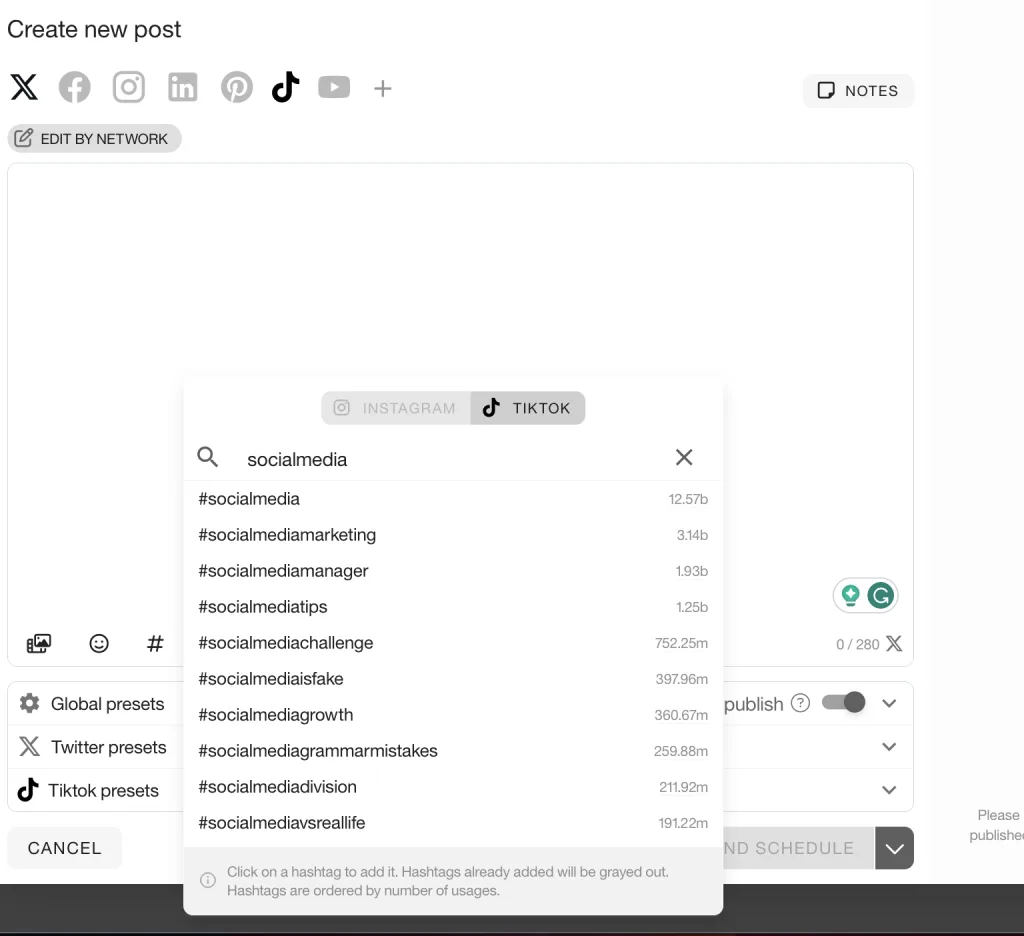The height and width of the screenshot is (936, 1024).
Task: Click the green lightbulb suggestion icon
Action: 850,596
